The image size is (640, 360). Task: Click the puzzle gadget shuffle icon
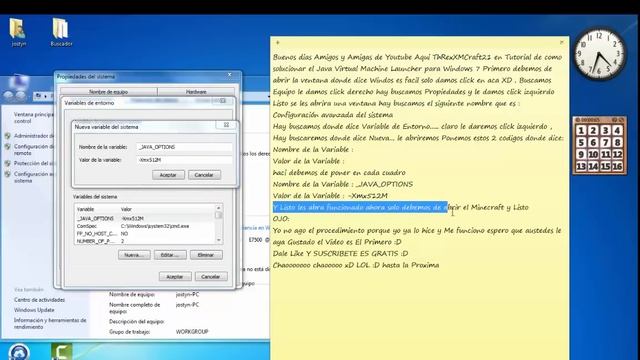tap(621, 120)
